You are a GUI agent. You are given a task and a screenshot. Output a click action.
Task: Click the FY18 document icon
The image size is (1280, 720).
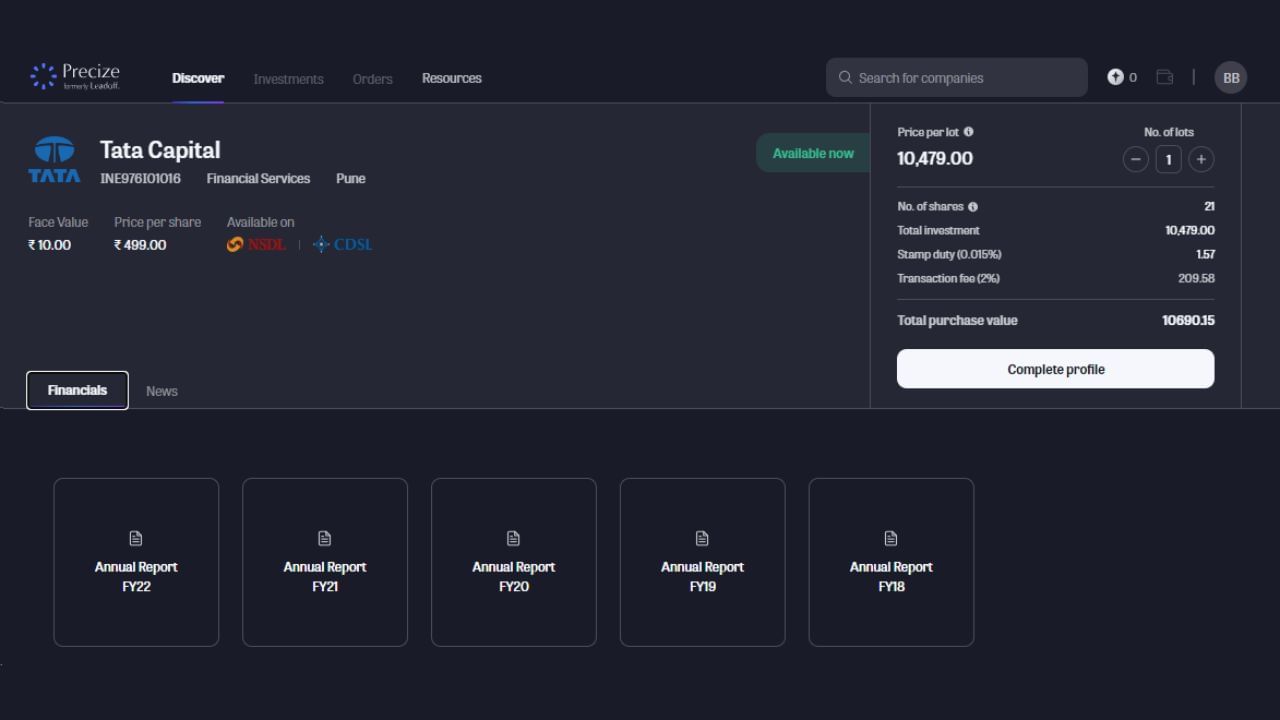click(x=891, y=538)
